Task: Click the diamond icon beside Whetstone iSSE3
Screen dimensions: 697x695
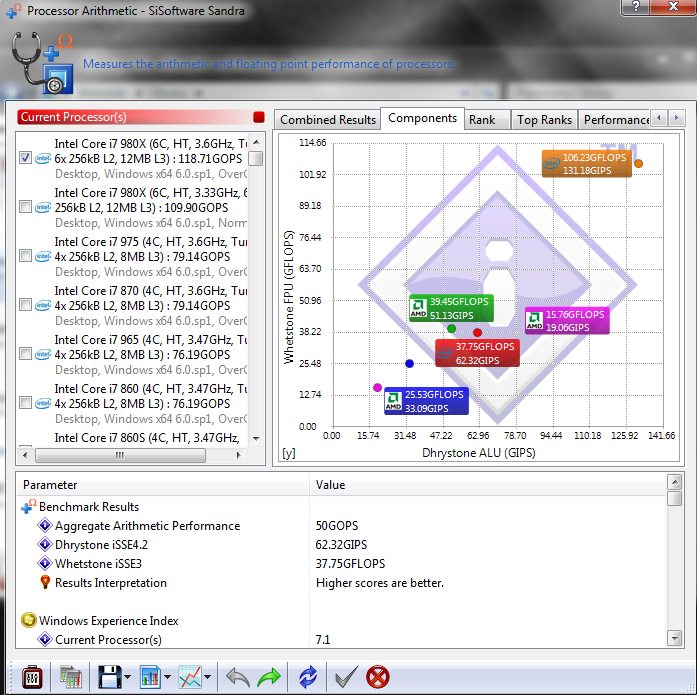Action: tap(45, 563)
